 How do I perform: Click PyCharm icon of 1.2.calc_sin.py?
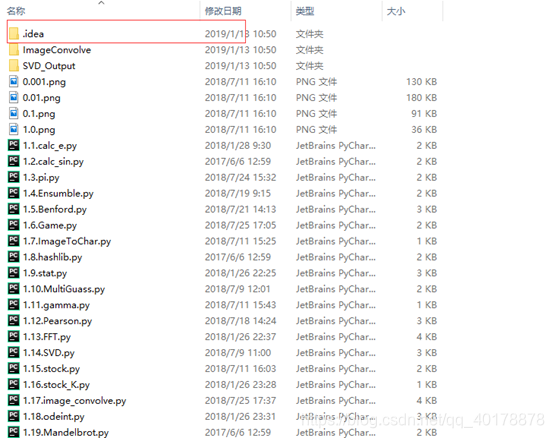13,161
